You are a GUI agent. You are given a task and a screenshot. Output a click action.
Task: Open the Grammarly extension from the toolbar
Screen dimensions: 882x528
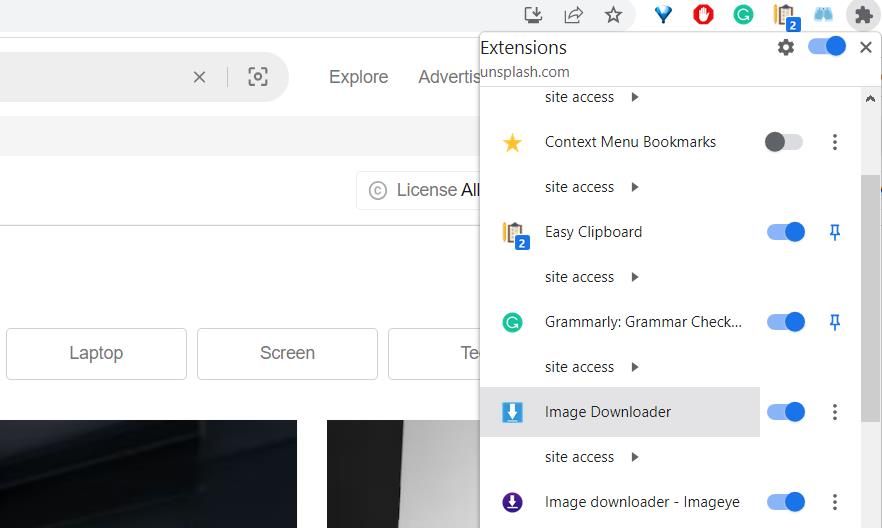click(x=743, y=15)
